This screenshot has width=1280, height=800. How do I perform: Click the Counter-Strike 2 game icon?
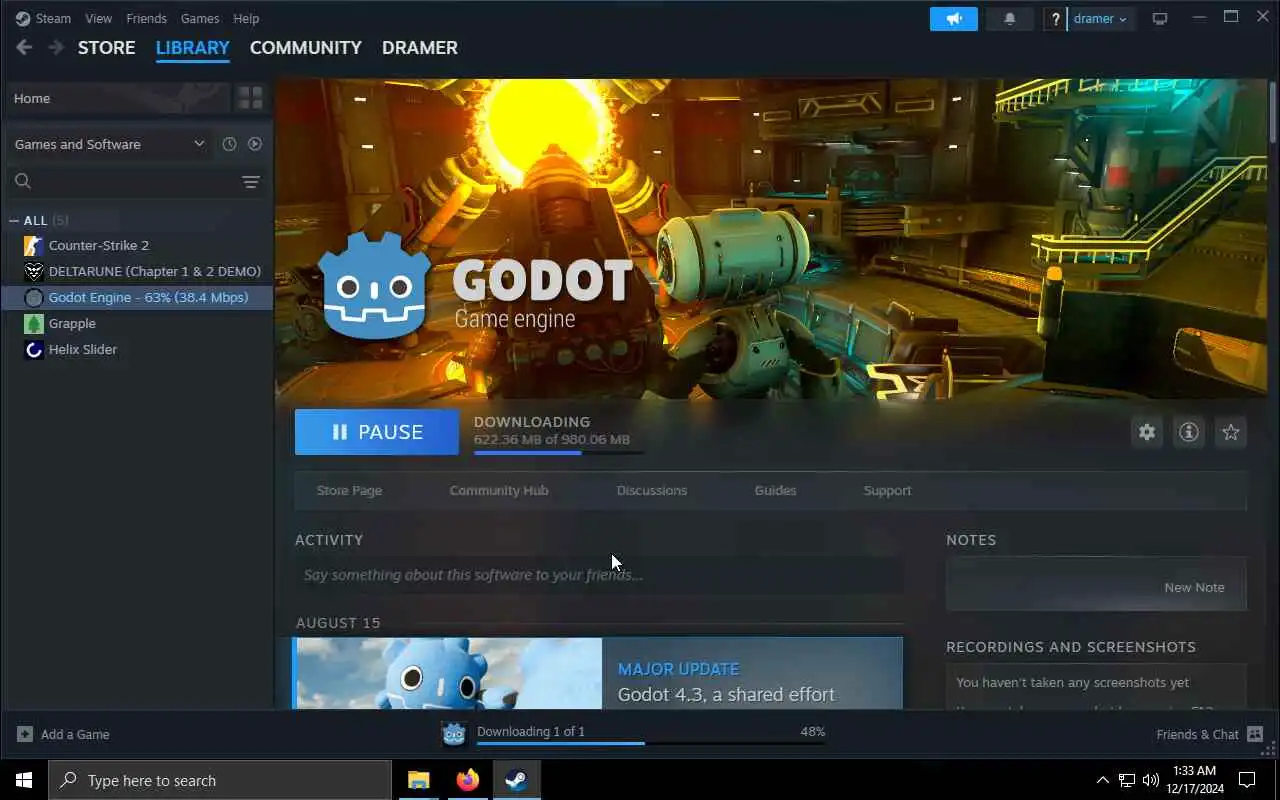coord(34,245)
